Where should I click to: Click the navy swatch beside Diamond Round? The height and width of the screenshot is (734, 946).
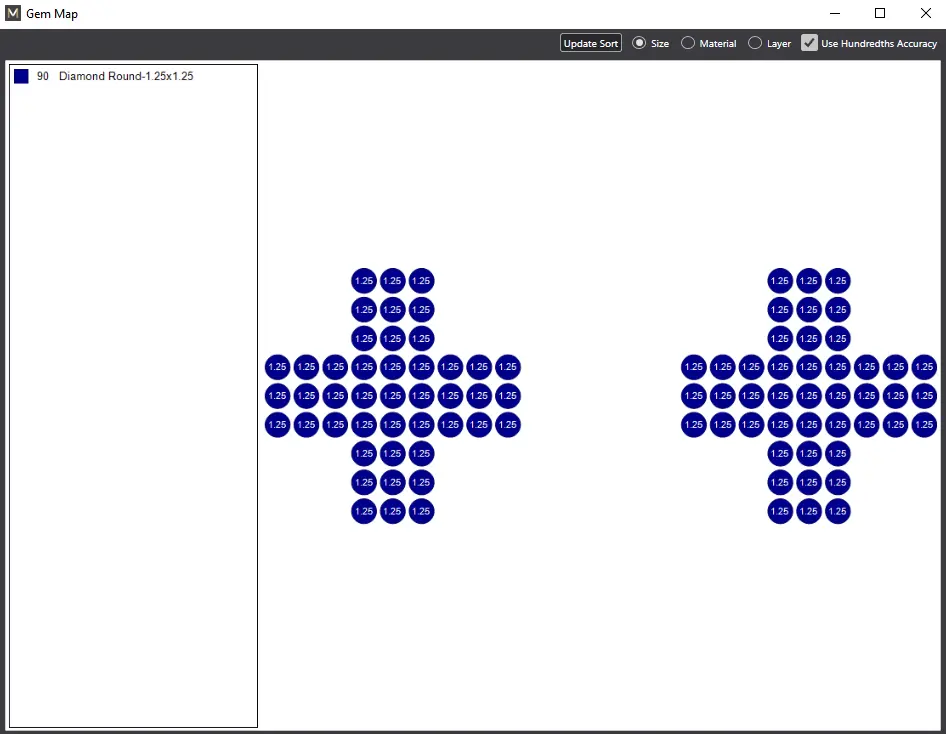[x=21, y=76]
